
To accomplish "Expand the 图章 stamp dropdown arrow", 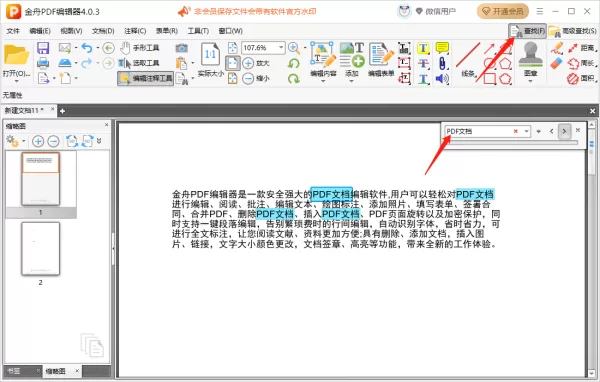I will pyautogui.click(x=530, y=81).
